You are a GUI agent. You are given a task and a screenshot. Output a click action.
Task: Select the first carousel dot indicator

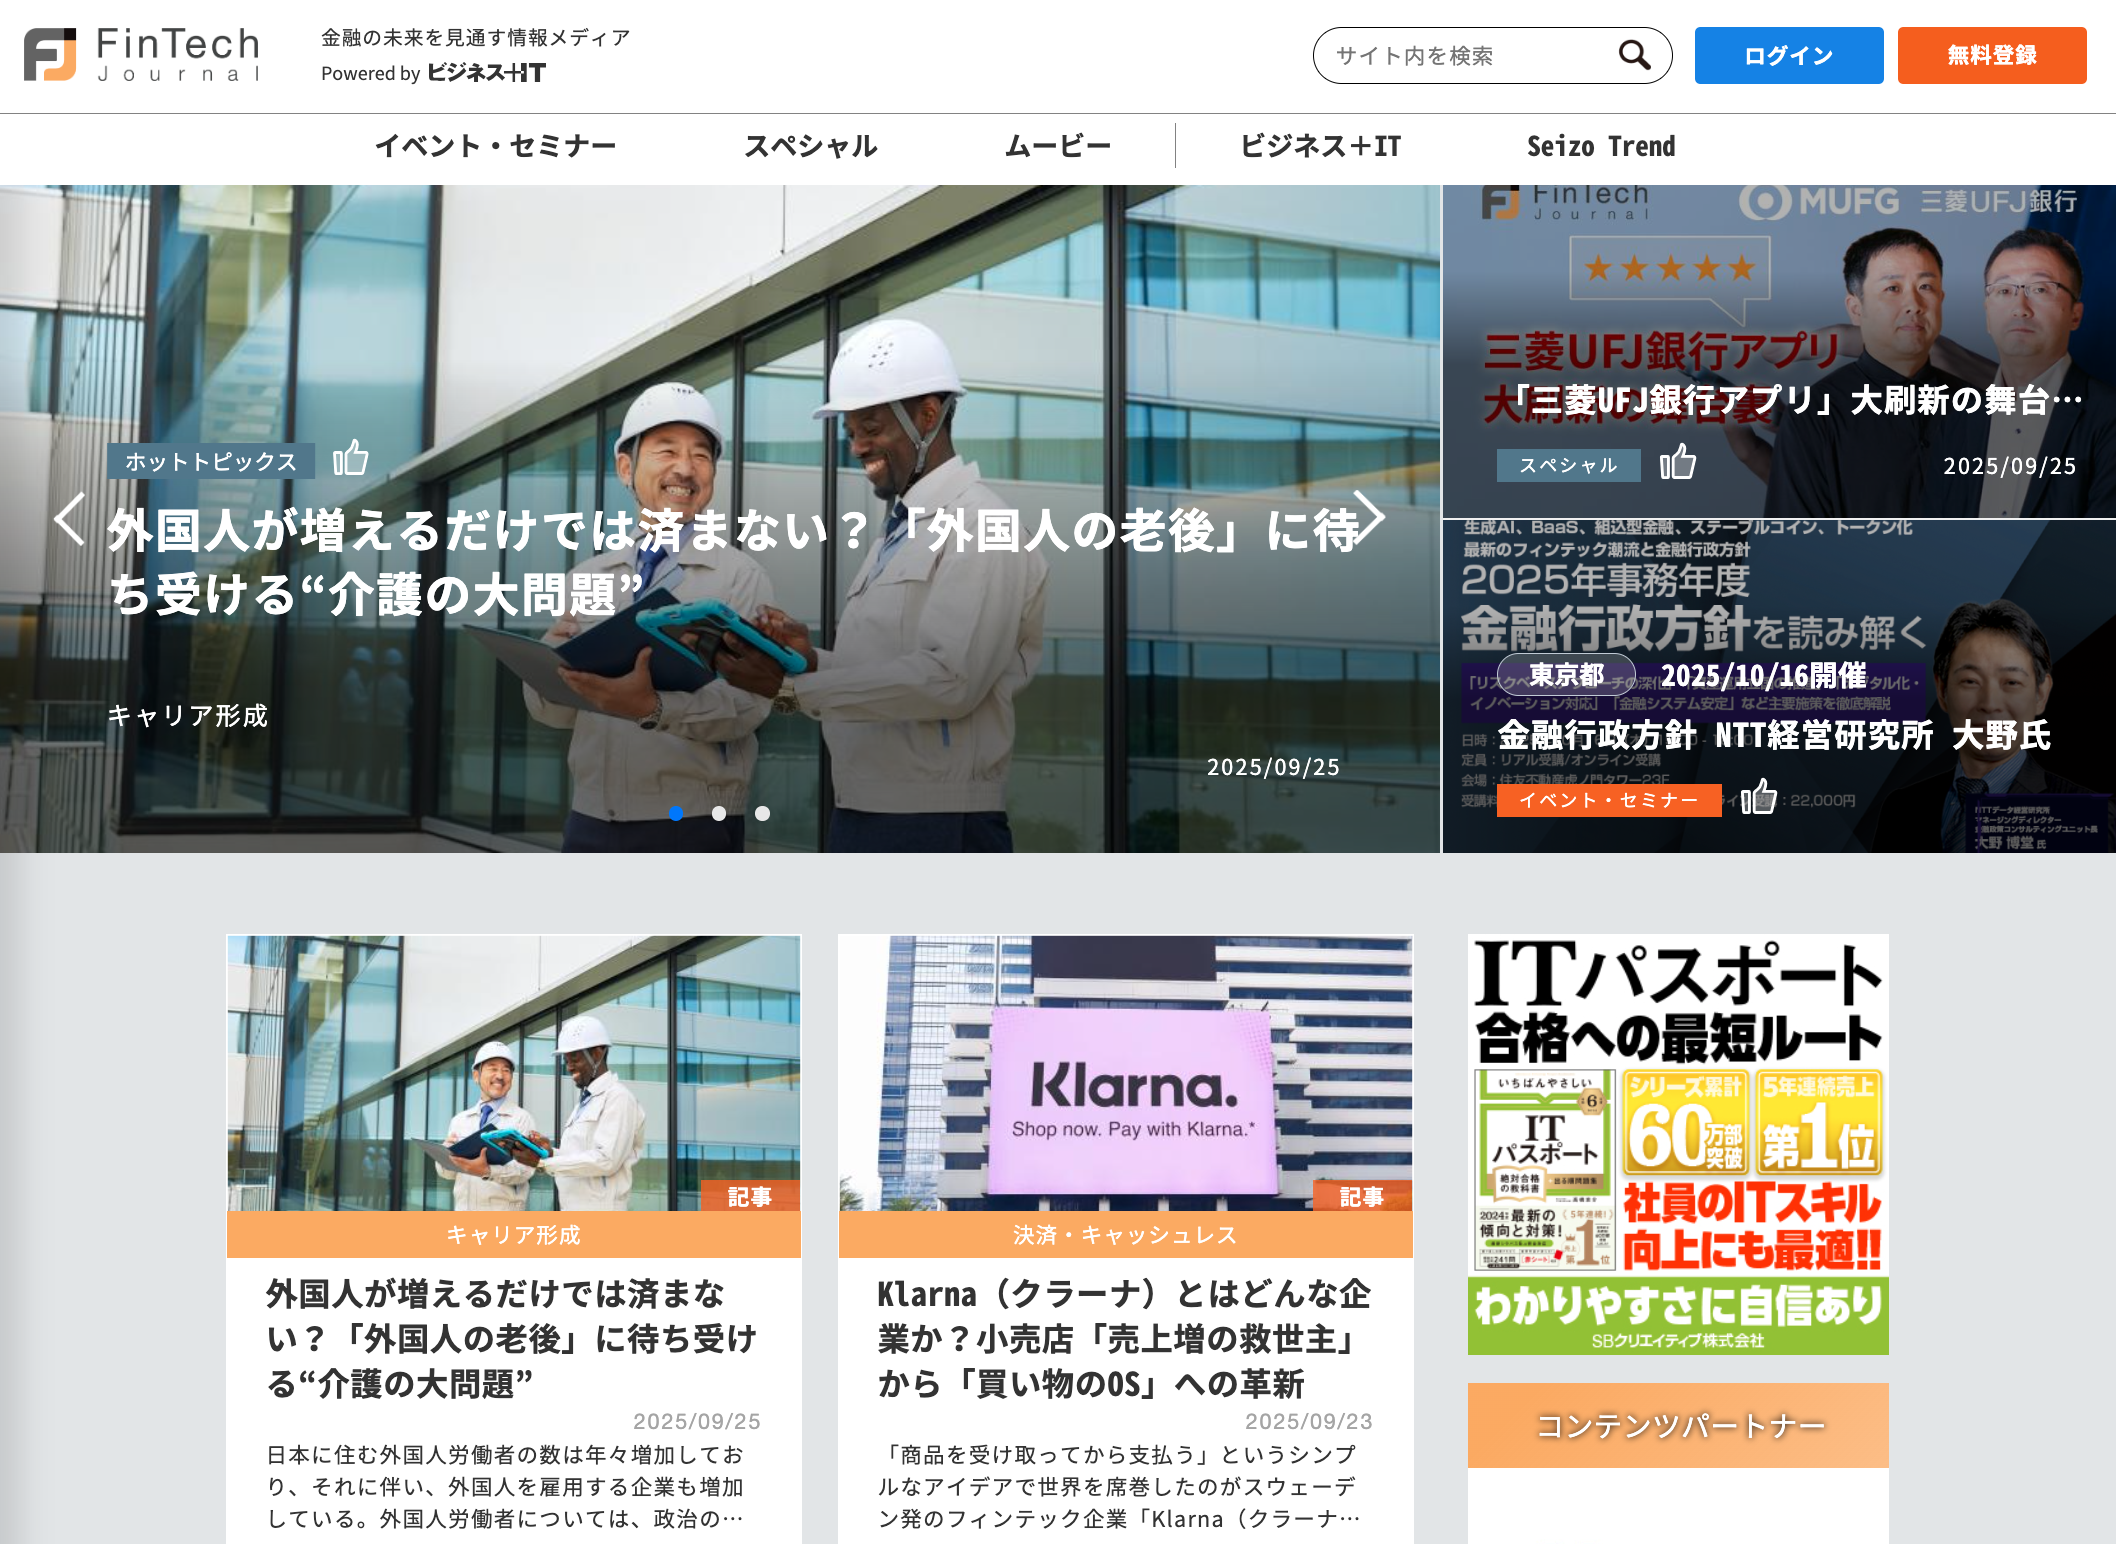[x=677, y=813]
